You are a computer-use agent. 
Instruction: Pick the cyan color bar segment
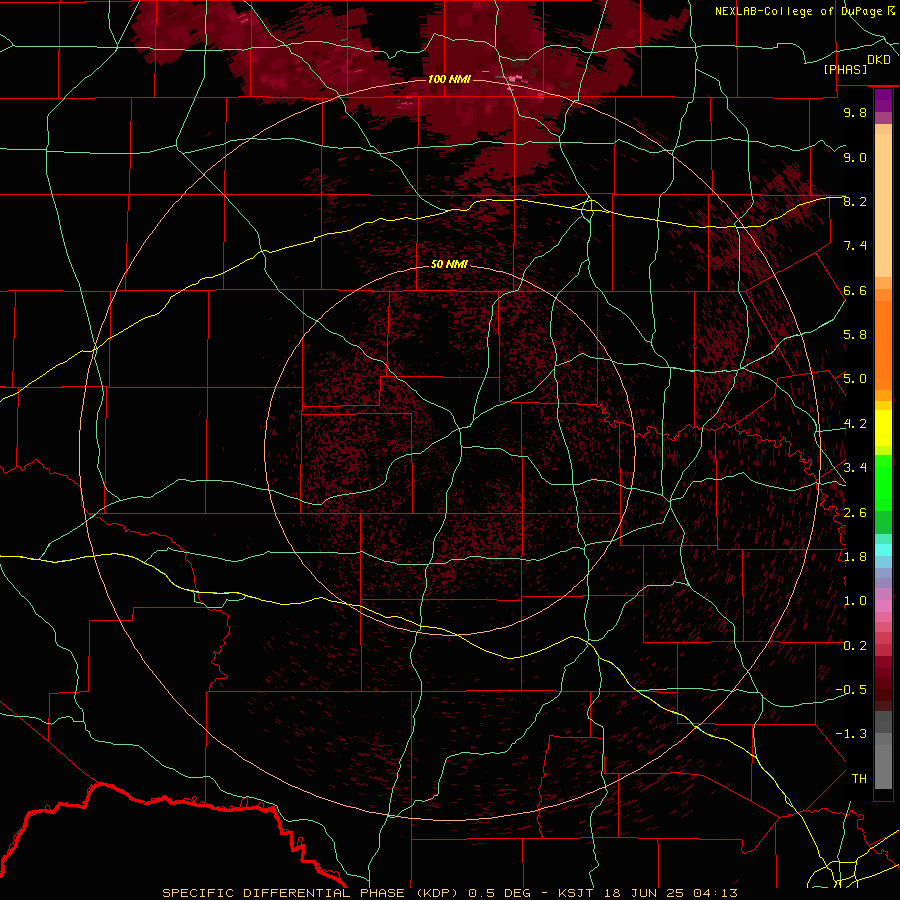click(x=883, y=550)
